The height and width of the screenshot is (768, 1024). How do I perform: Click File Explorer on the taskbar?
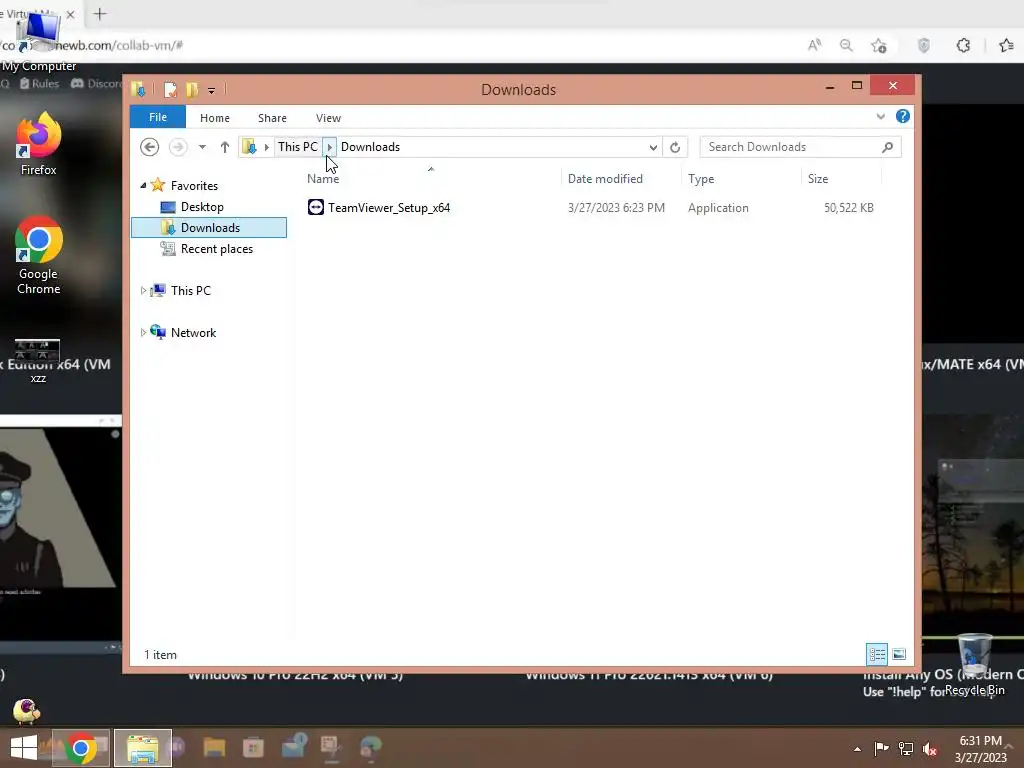coord(143,748)
